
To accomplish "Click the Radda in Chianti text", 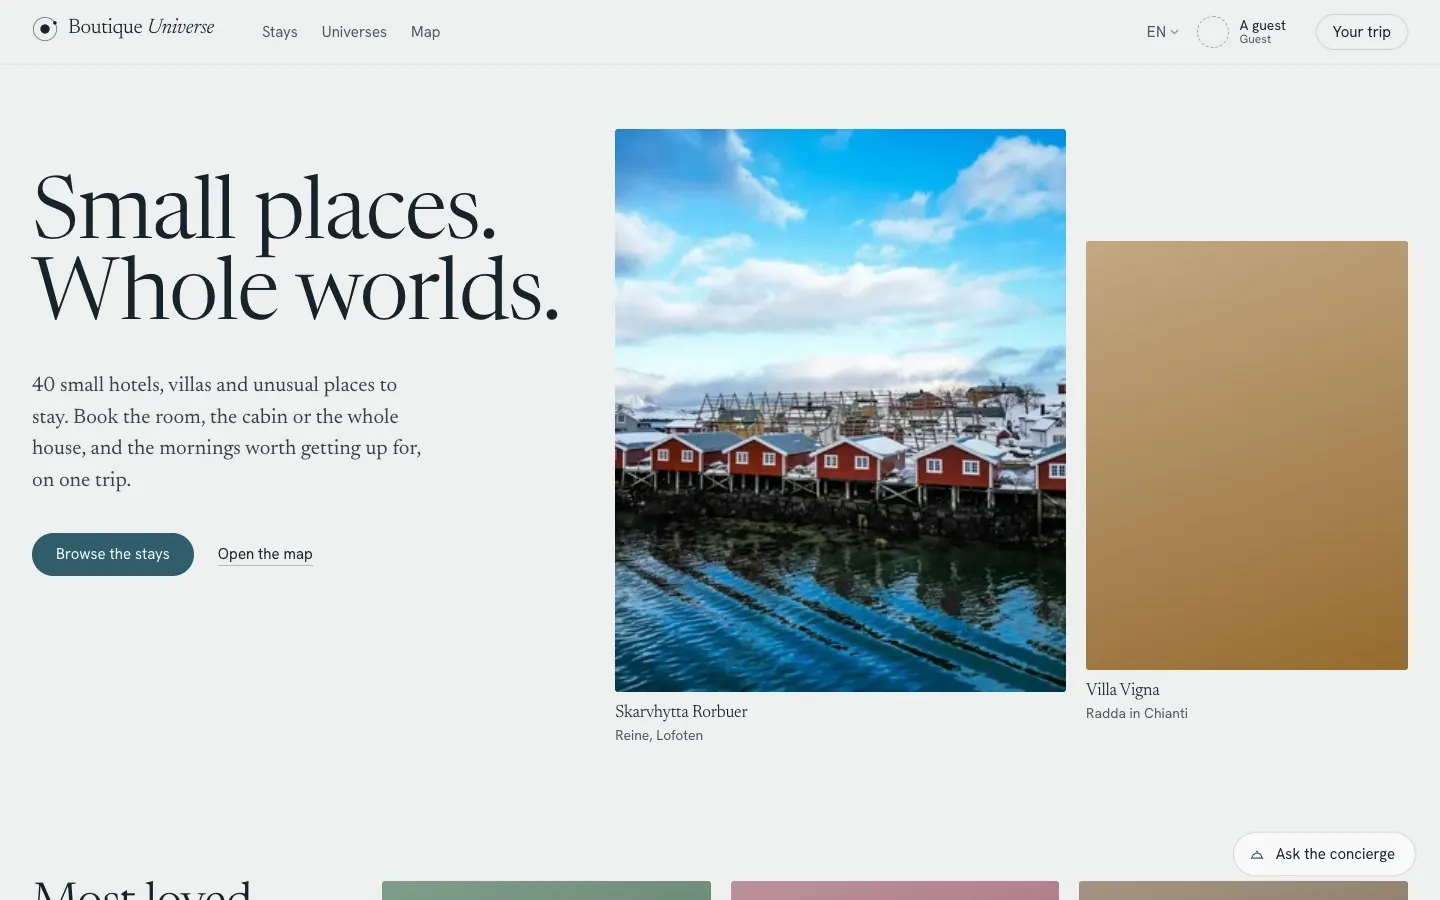I will tap(1137, 713).
